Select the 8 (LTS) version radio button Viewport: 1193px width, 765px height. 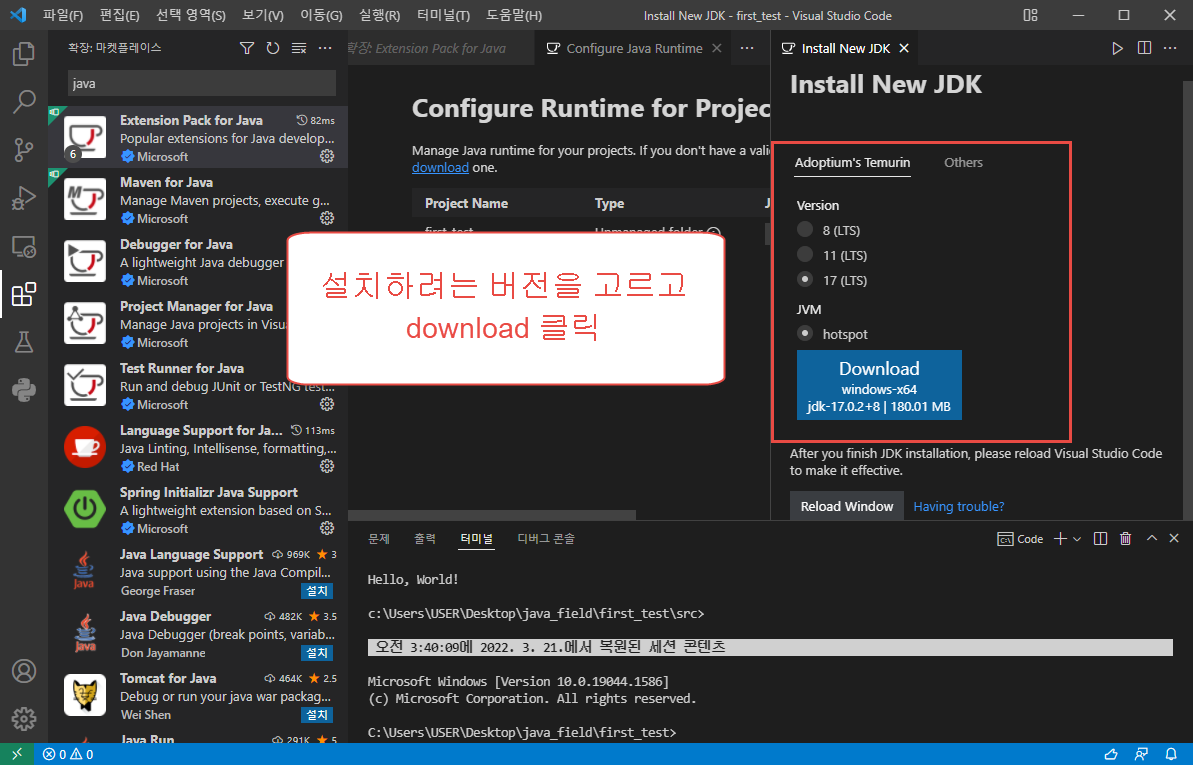[x=805, y=229]
